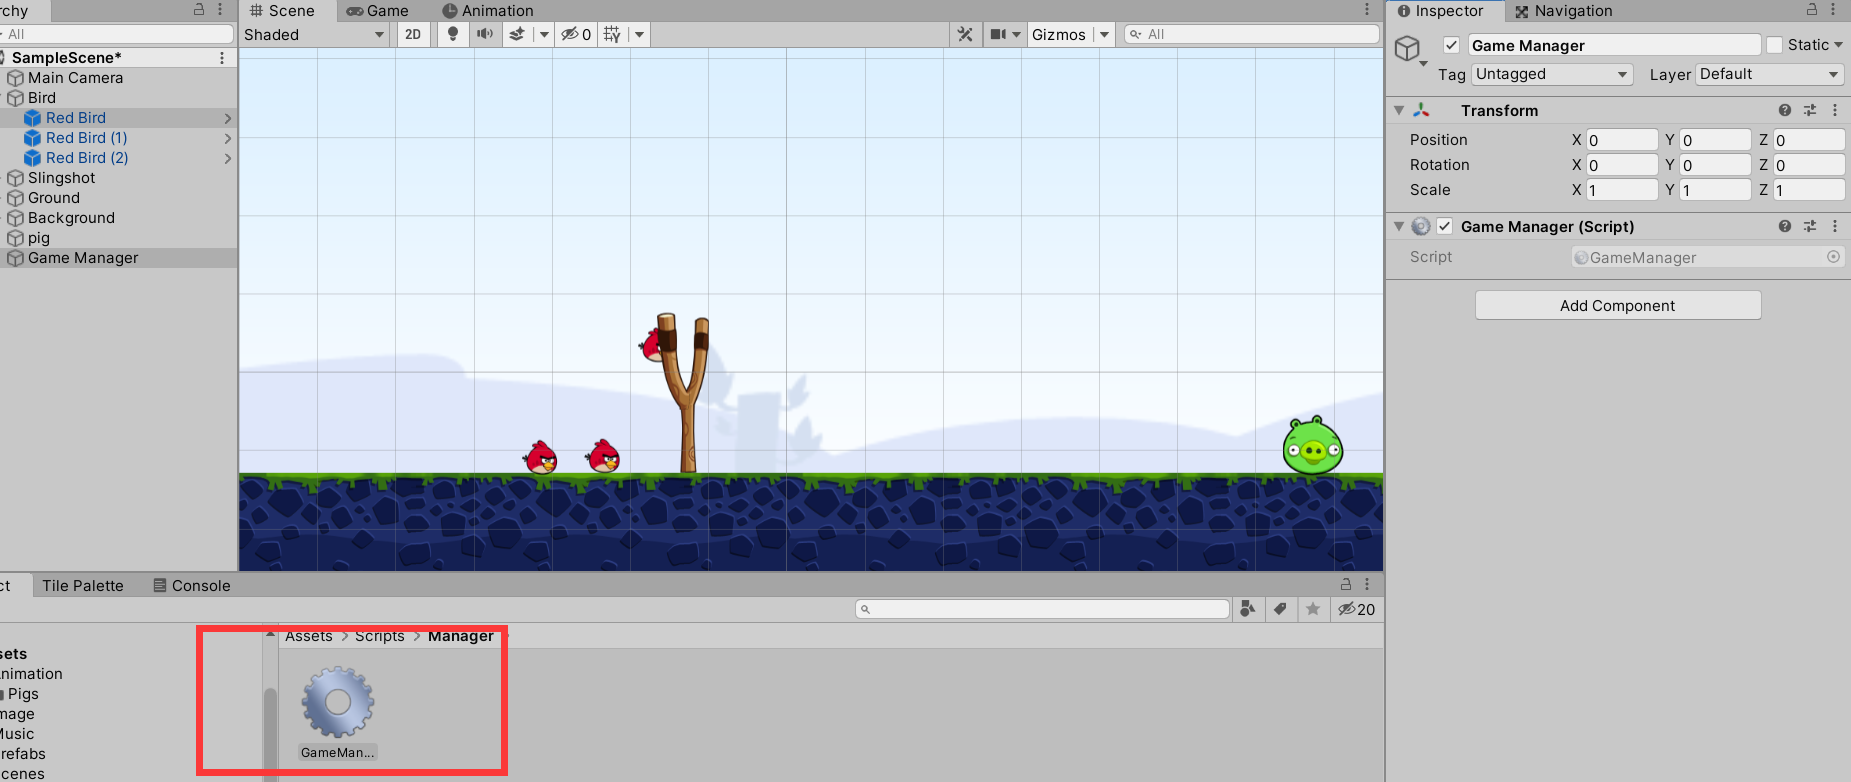Toggle the Static checkbox
This screenshot has height=782, width=1851.
[1775, 45]
